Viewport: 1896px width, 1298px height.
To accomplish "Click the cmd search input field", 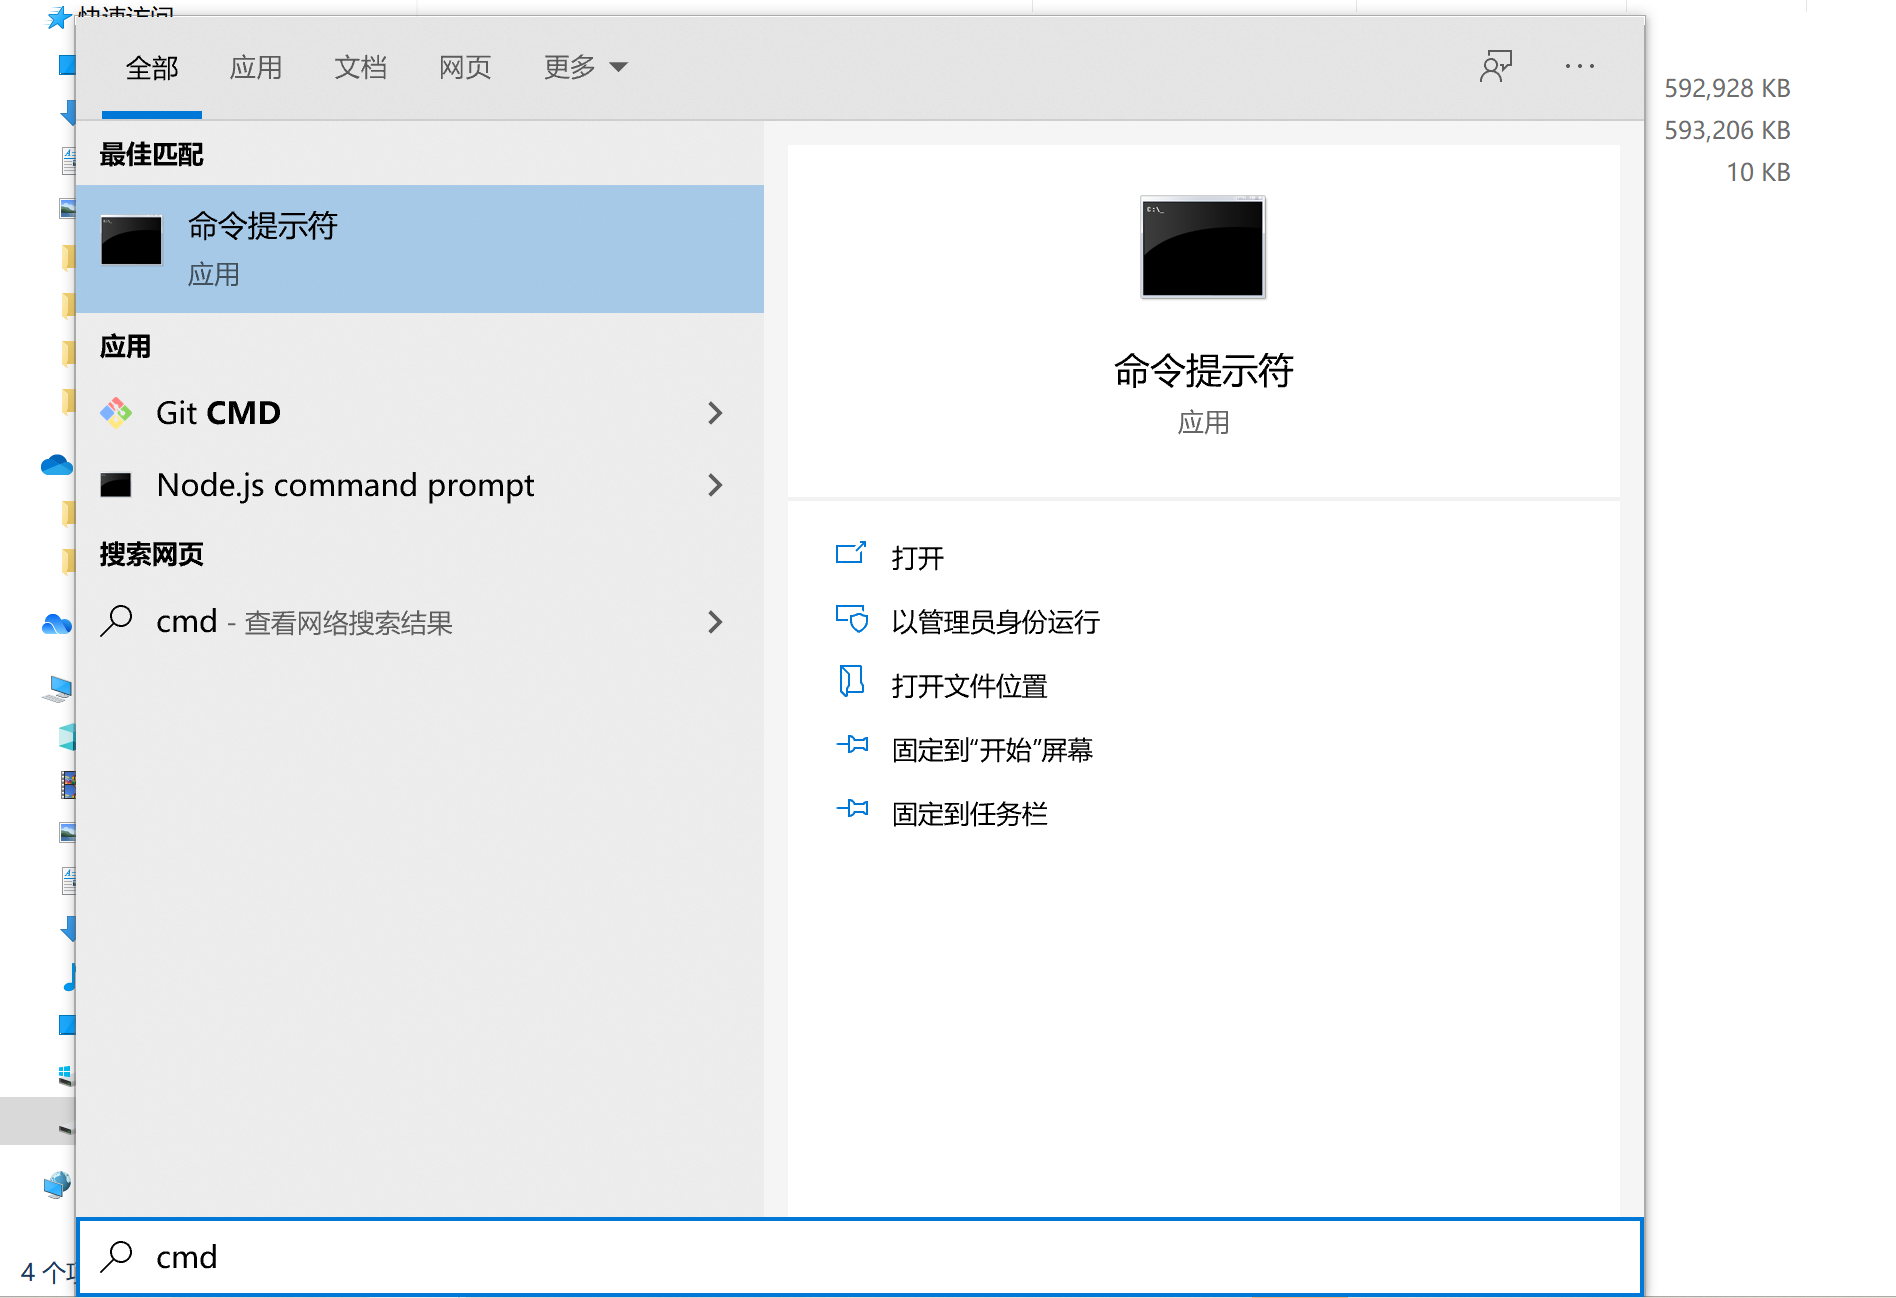I will tap(600, 1257).
